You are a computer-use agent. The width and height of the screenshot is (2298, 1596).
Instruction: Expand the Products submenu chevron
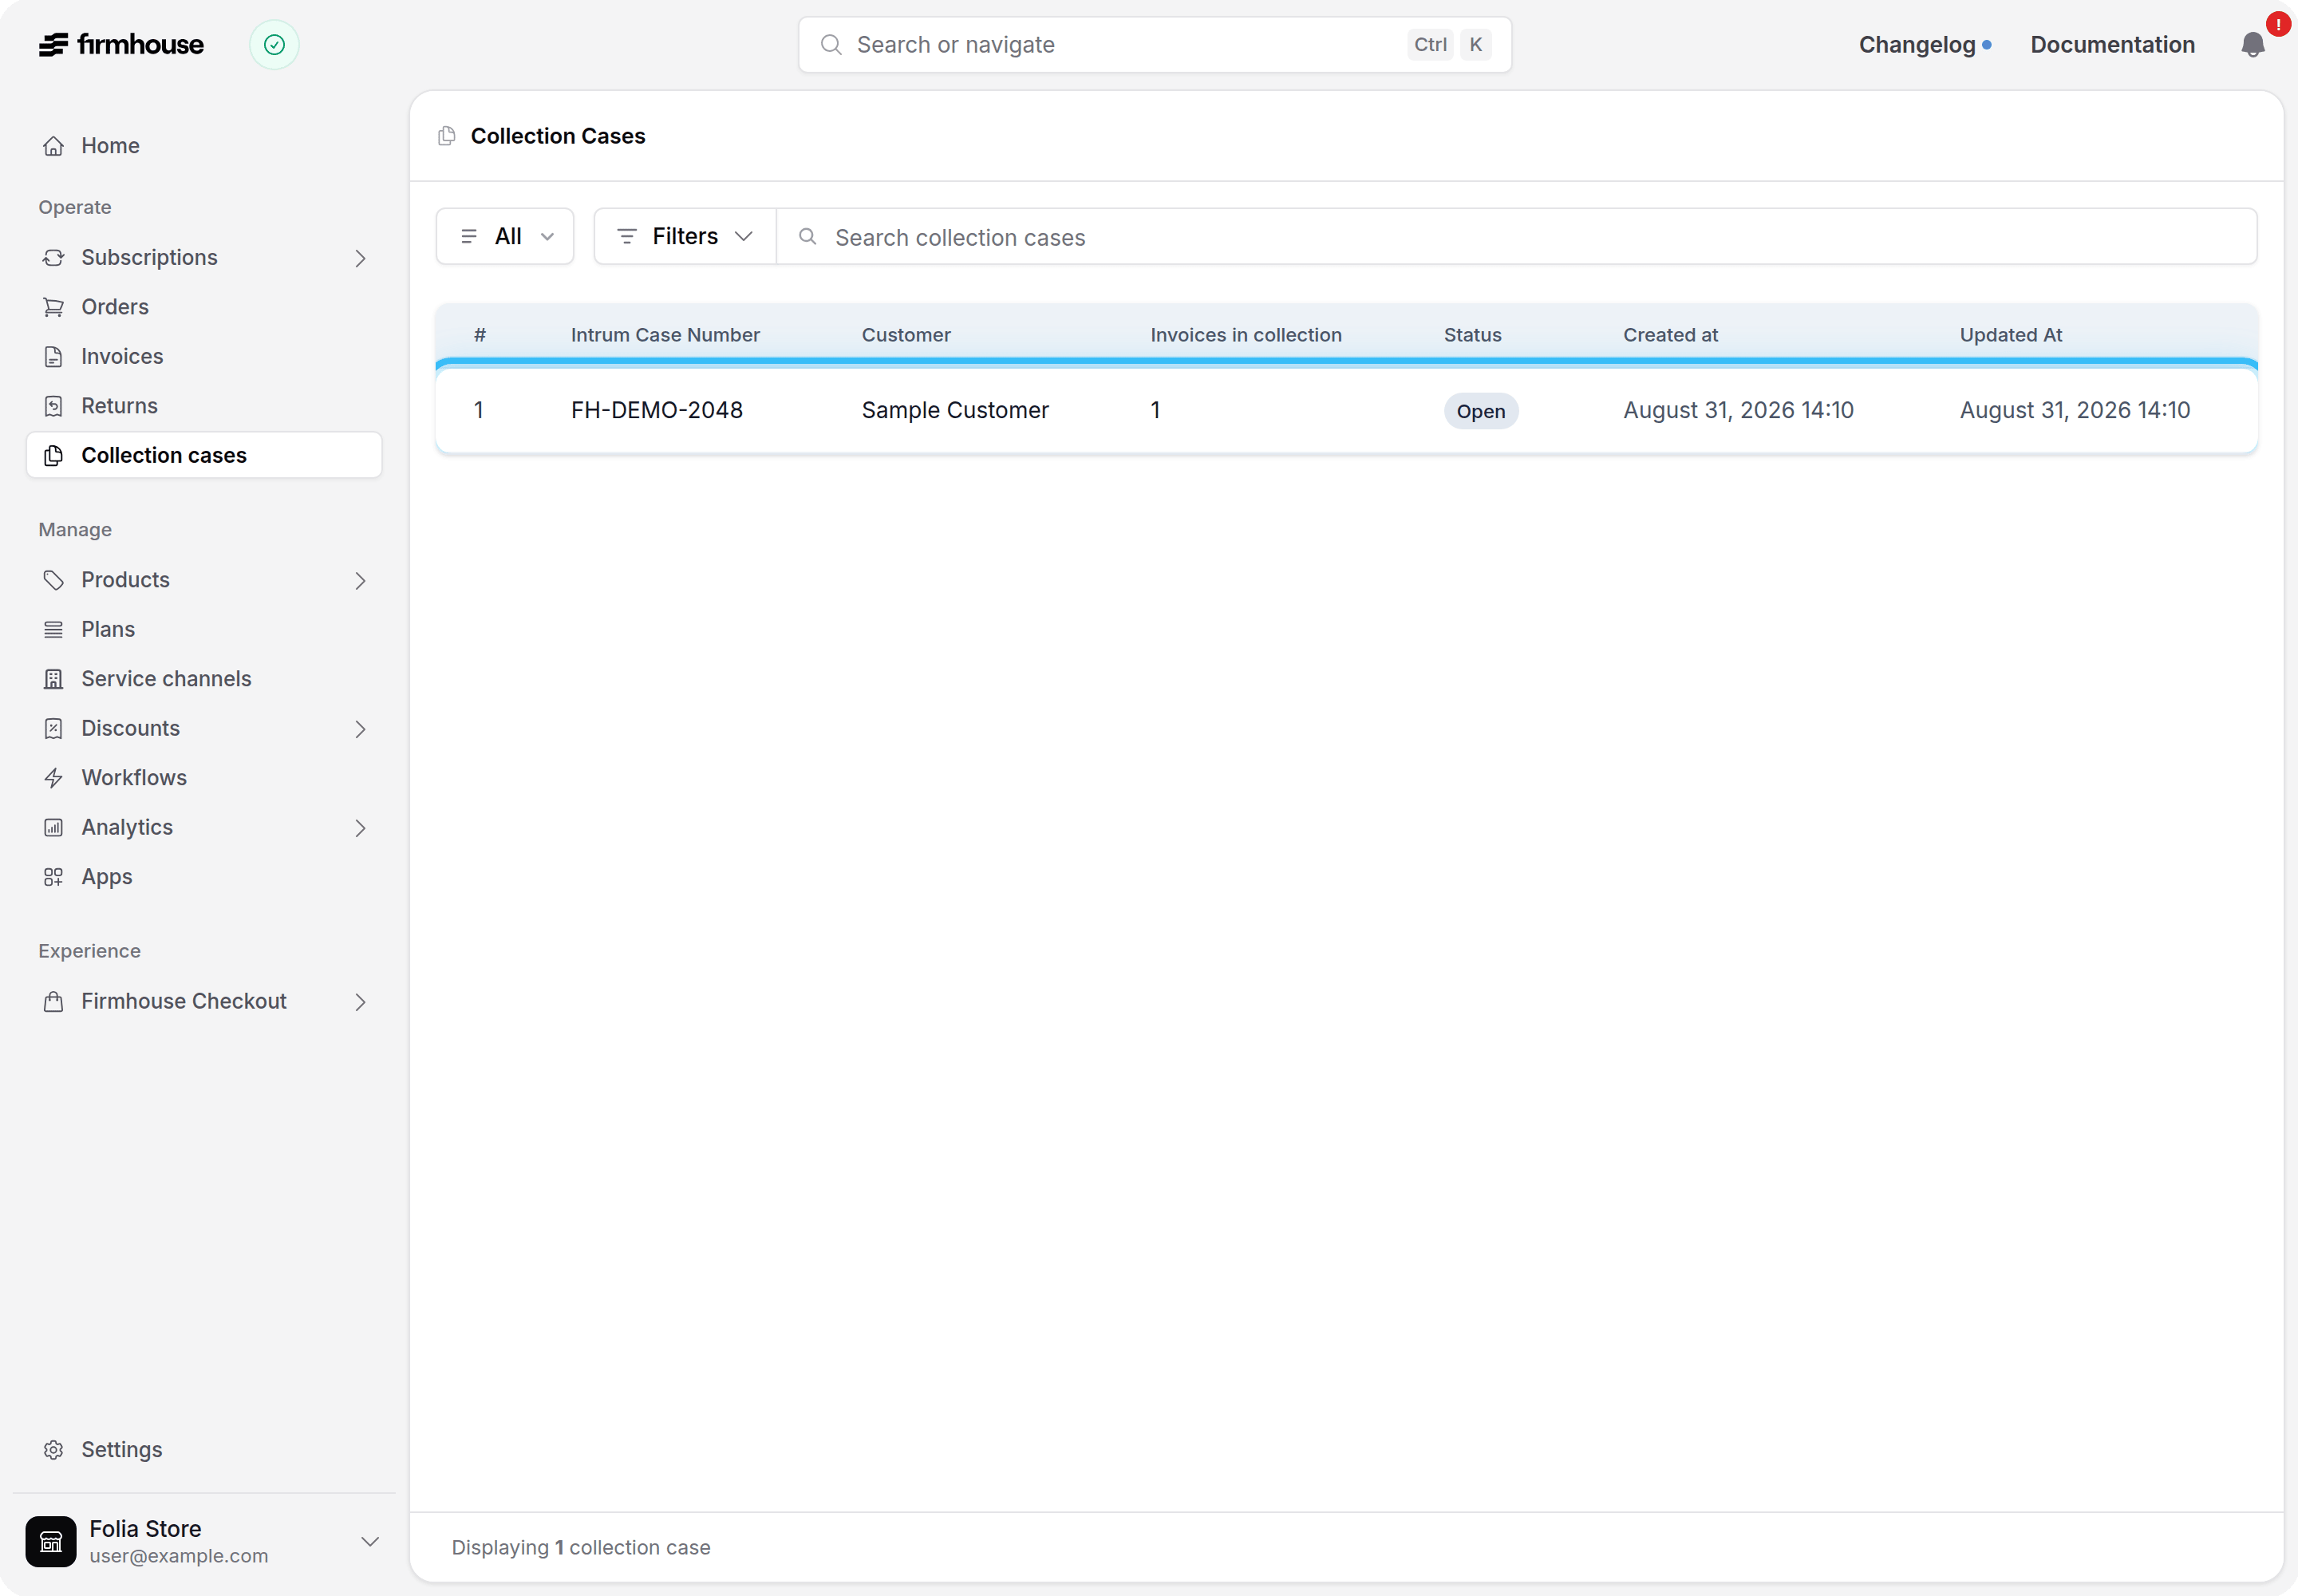(x=361, y=580)
